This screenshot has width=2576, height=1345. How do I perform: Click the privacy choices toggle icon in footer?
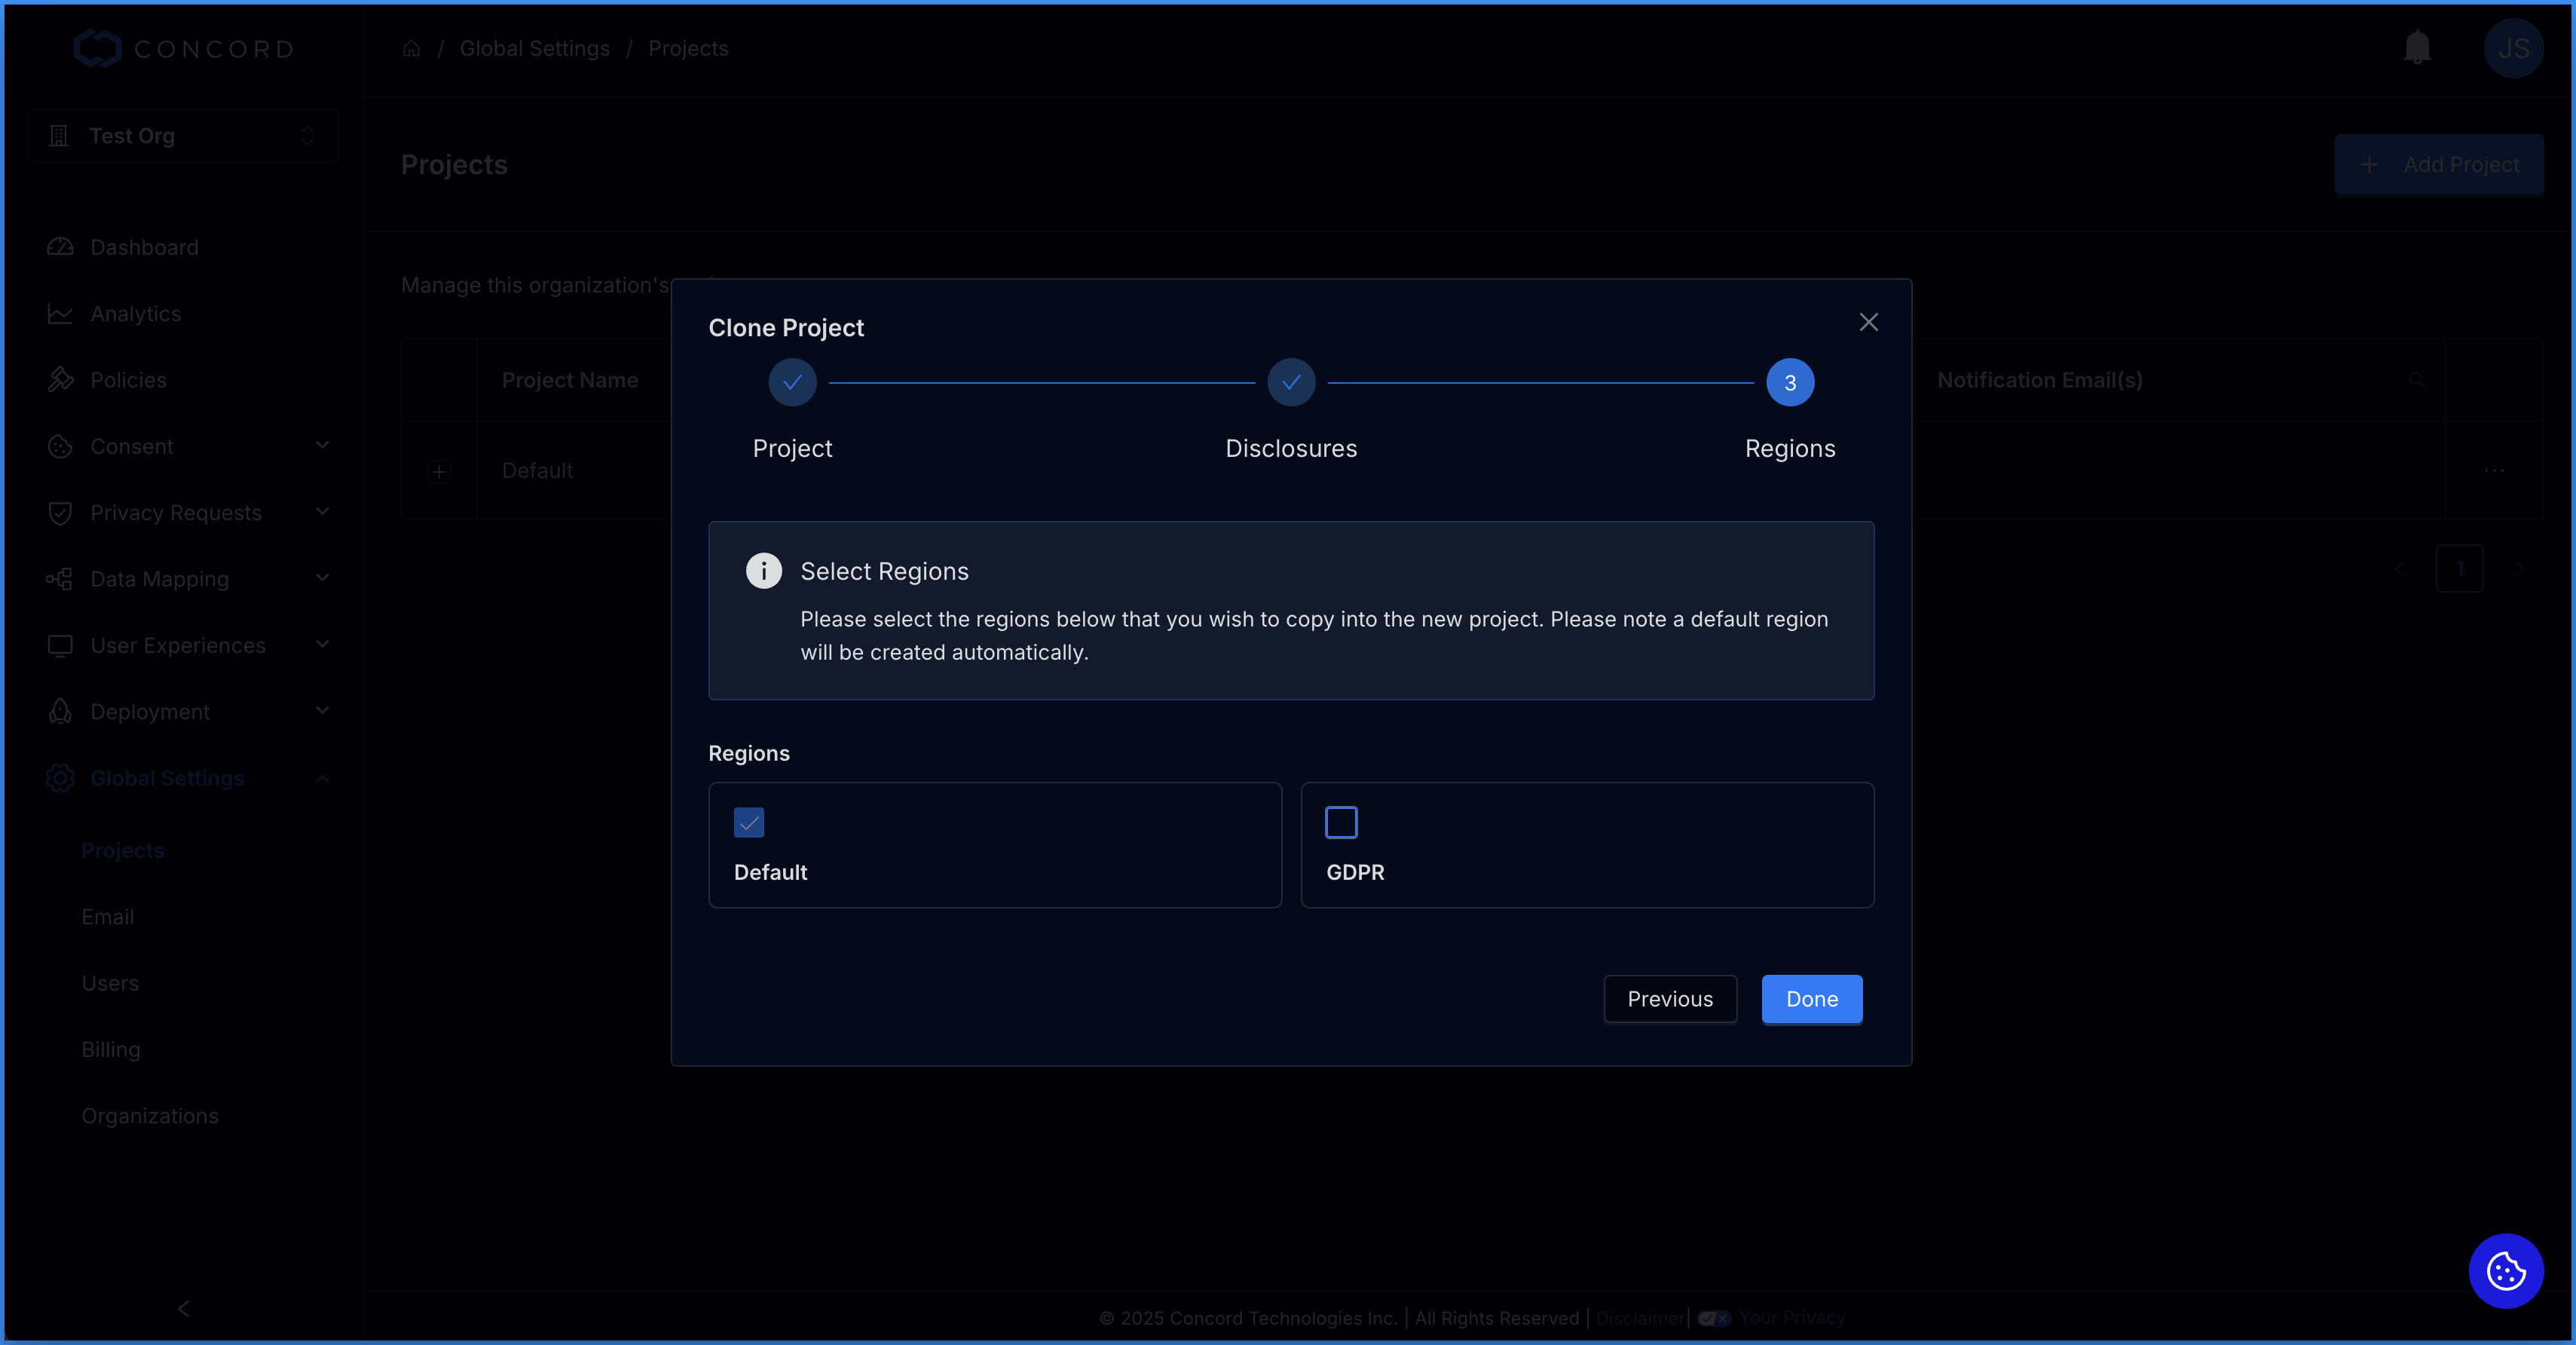pyautogui.click(x=1713, y=1318)
